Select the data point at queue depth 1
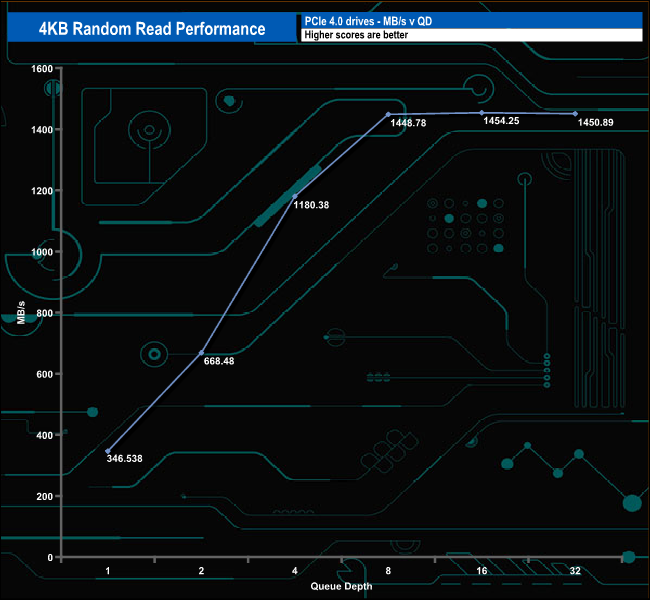 (x=108, y=451)
